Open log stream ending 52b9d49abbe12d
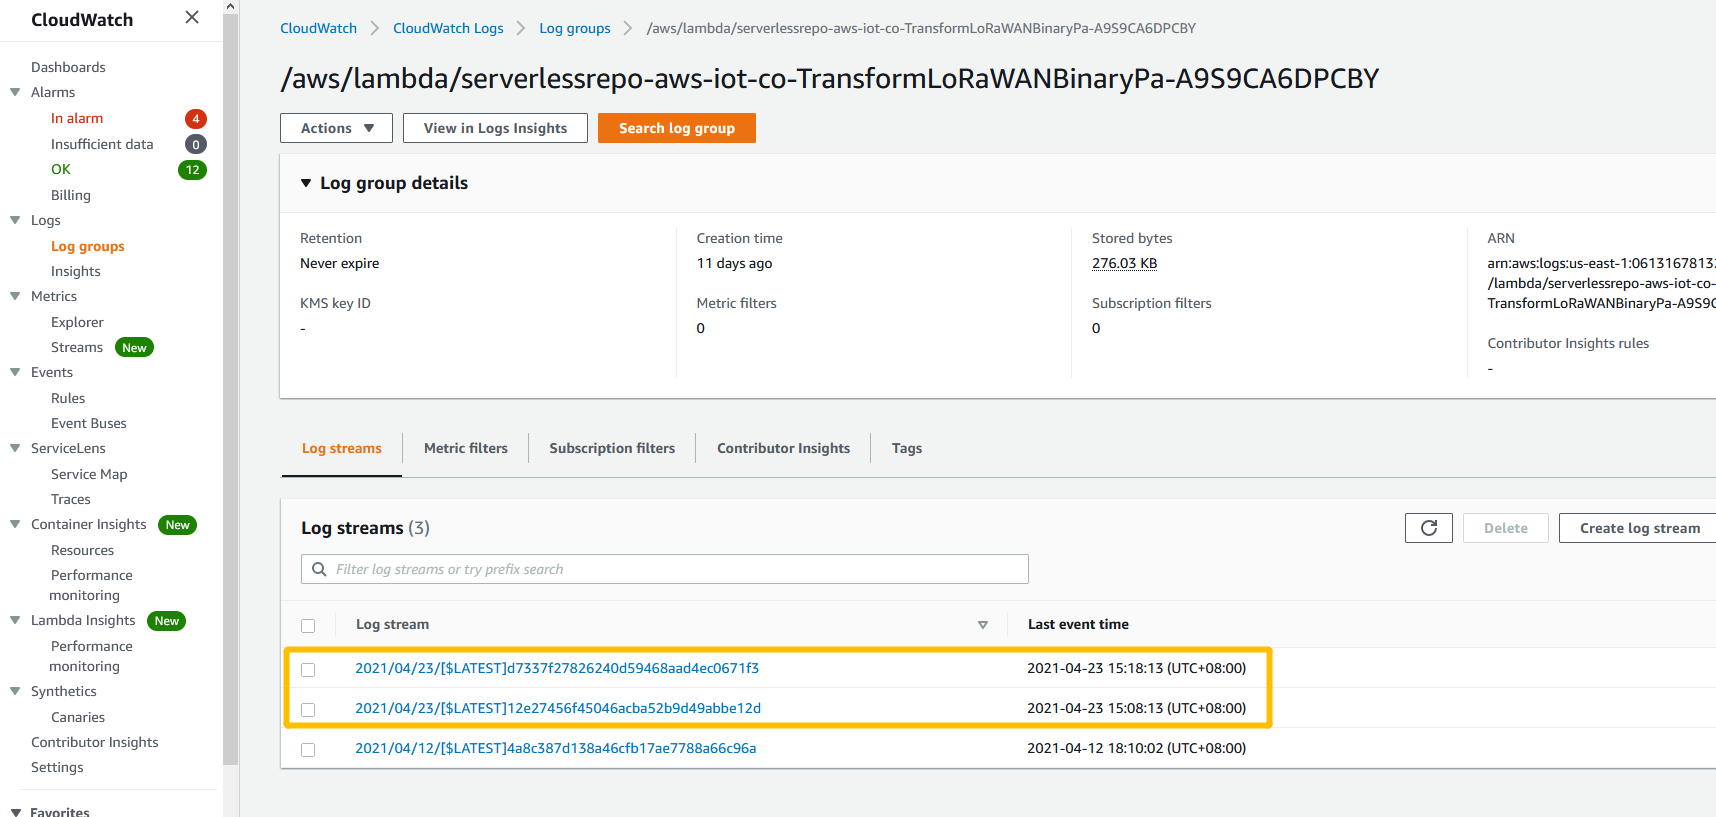The width and height of the screenshot is (1716, 817). [x=558, y=708]
